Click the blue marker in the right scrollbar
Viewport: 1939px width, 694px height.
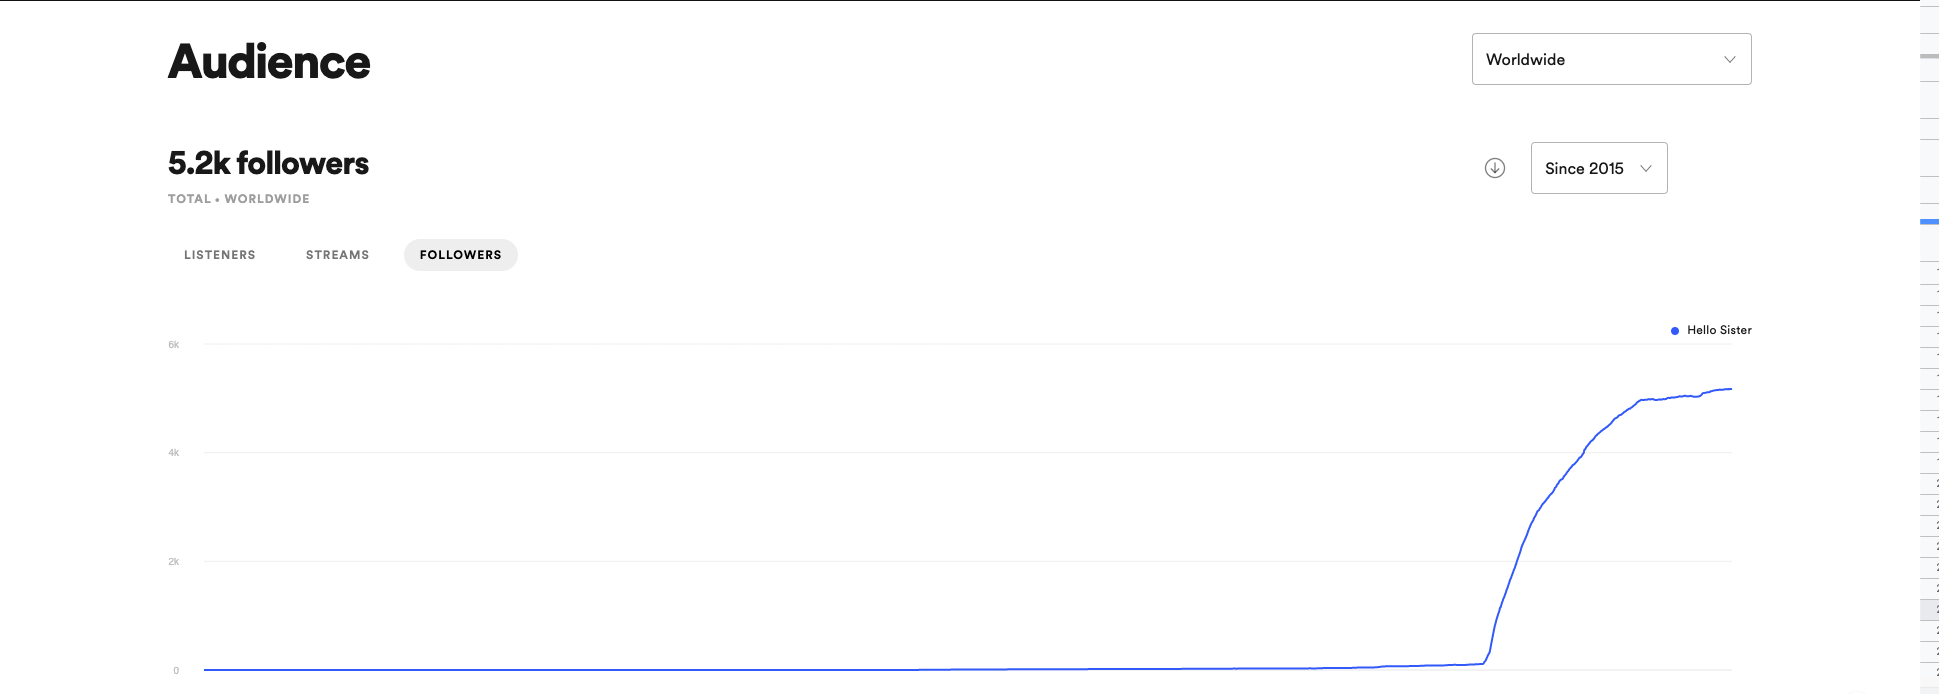coord(1929,221)
